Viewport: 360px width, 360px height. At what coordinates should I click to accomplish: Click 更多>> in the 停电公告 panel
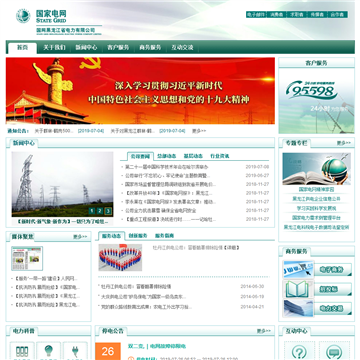point(264,331)
